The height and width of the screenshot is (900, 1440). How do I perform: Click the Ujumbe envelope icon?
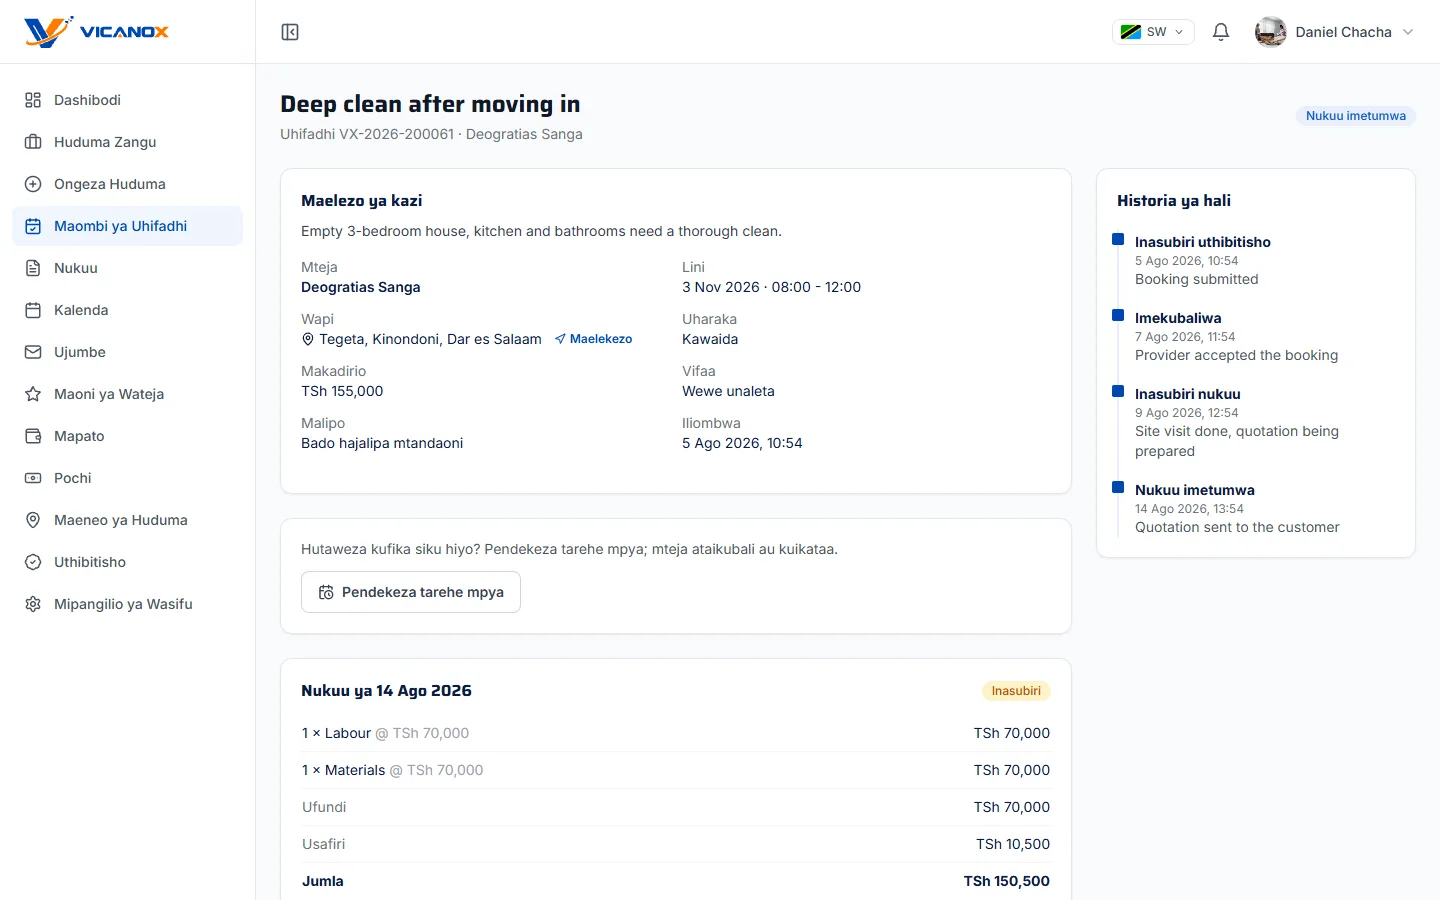coord(33,352)
